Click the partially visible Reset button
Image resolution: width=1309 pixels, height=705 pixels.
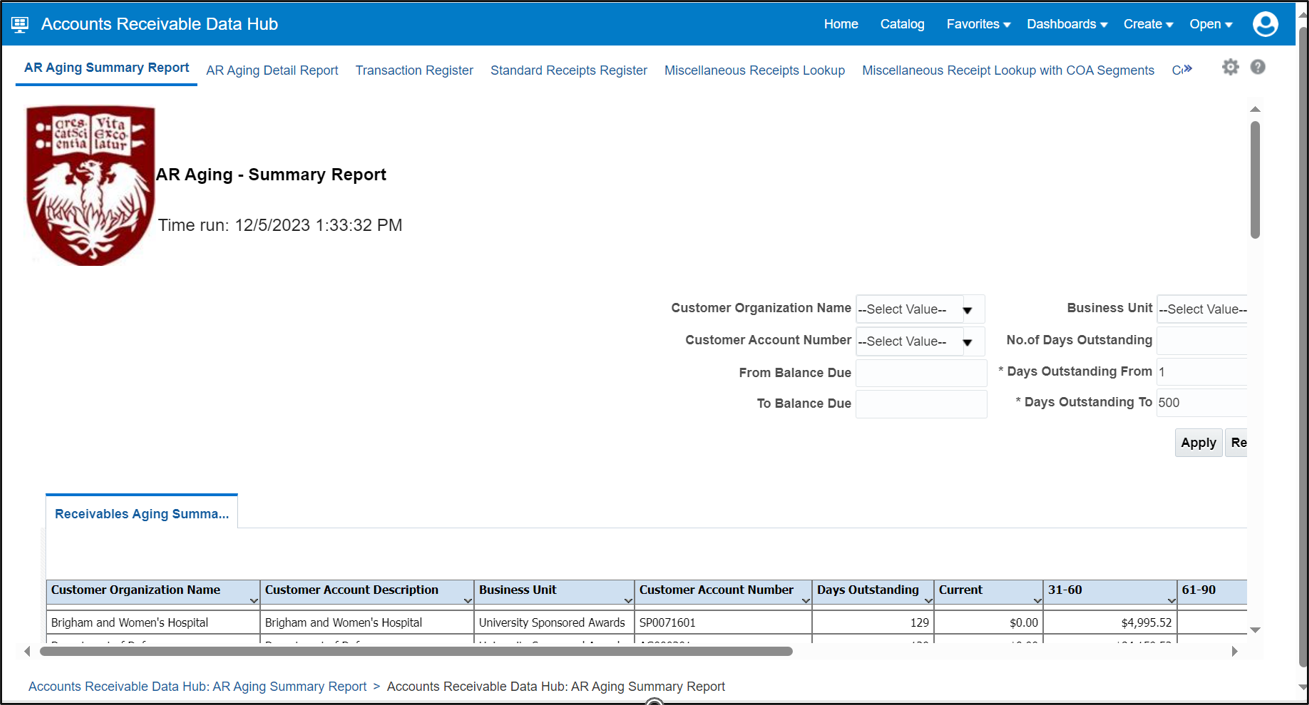pos(1237,442)
